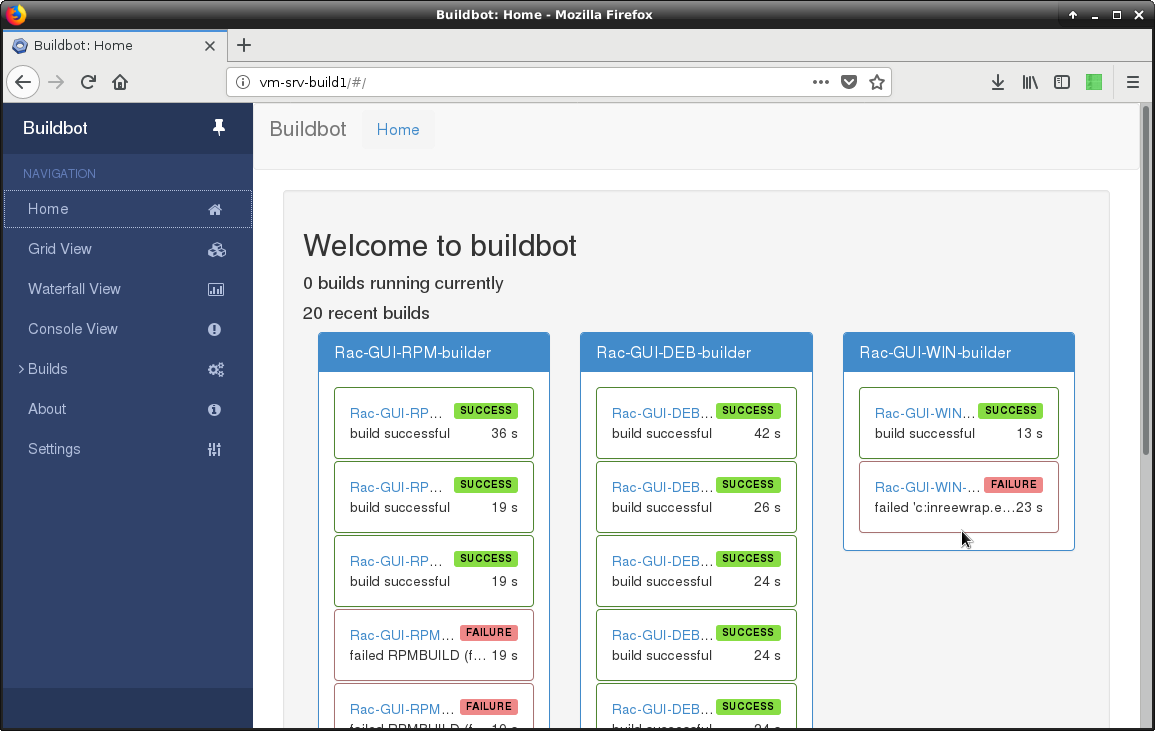Click the Console View exclamation icon

click(x=214, y=329)
